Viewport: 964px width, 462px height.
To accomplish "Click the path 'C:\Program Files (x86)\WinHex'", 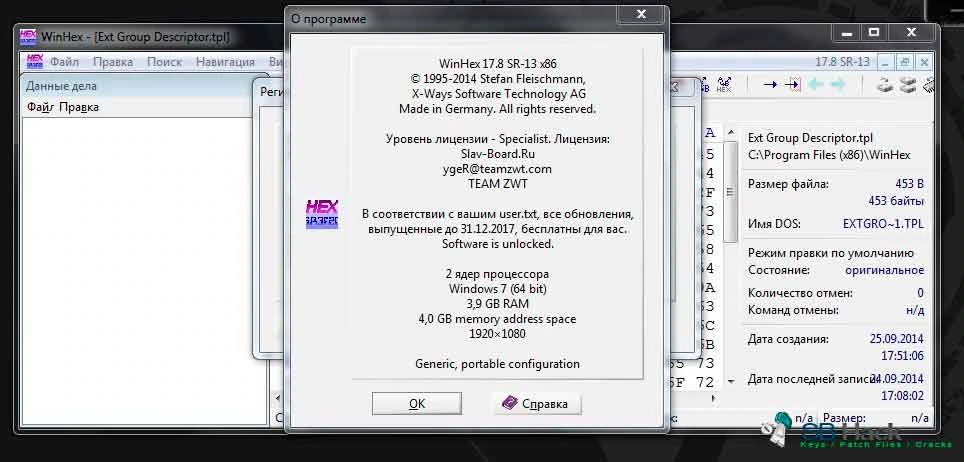I will point(829,155).
